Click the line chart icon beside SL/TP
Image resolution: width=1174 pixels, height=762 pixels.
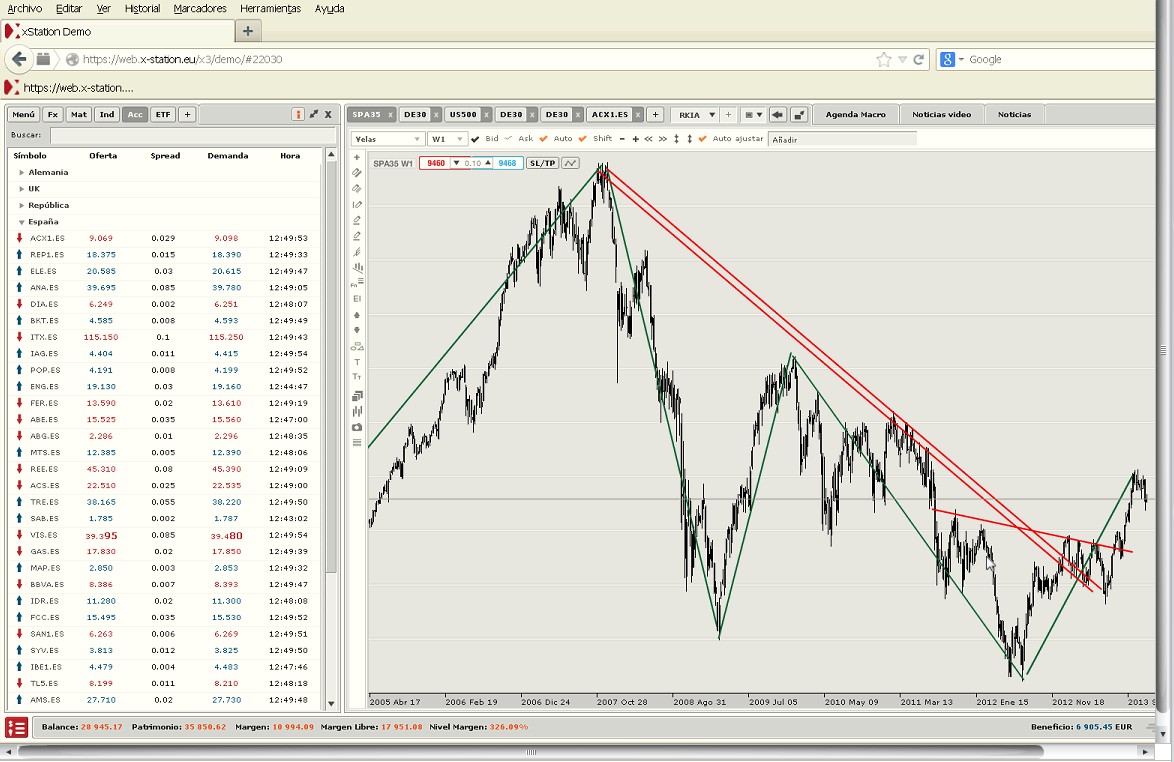[x=571, y=163]
